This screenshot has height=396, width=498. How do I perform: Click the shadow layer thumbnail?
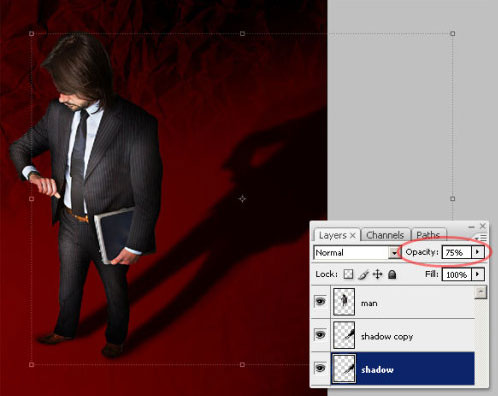344,368
